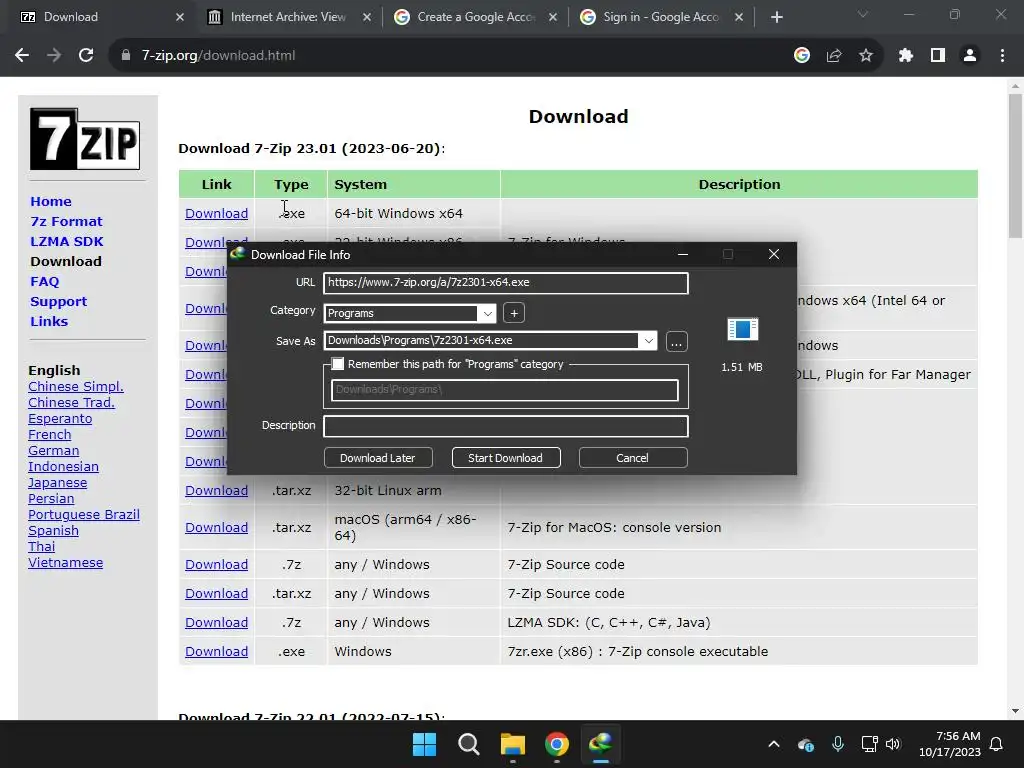Open the Chrome extensions puzzle icon

pyautogui.click(x=906, y=56)
